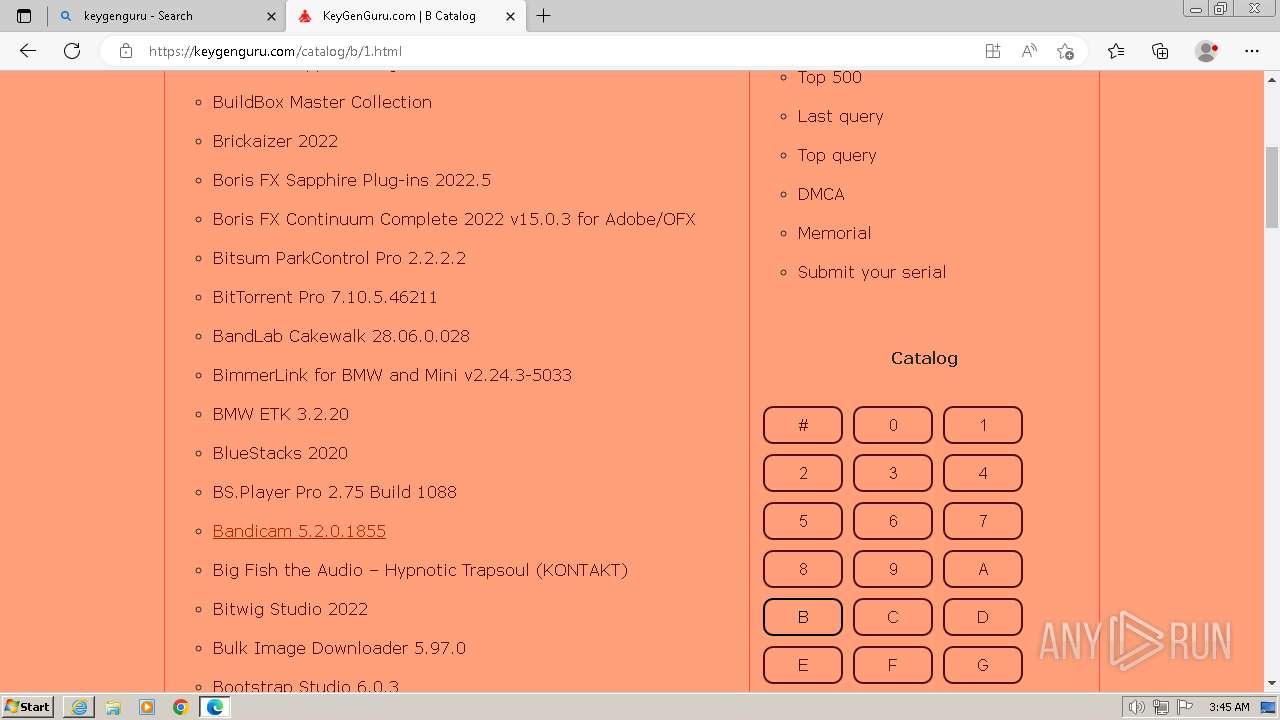Click the Action Center flag tray icon
This screenshot has width=1280, height=720.
(1185, 707)
